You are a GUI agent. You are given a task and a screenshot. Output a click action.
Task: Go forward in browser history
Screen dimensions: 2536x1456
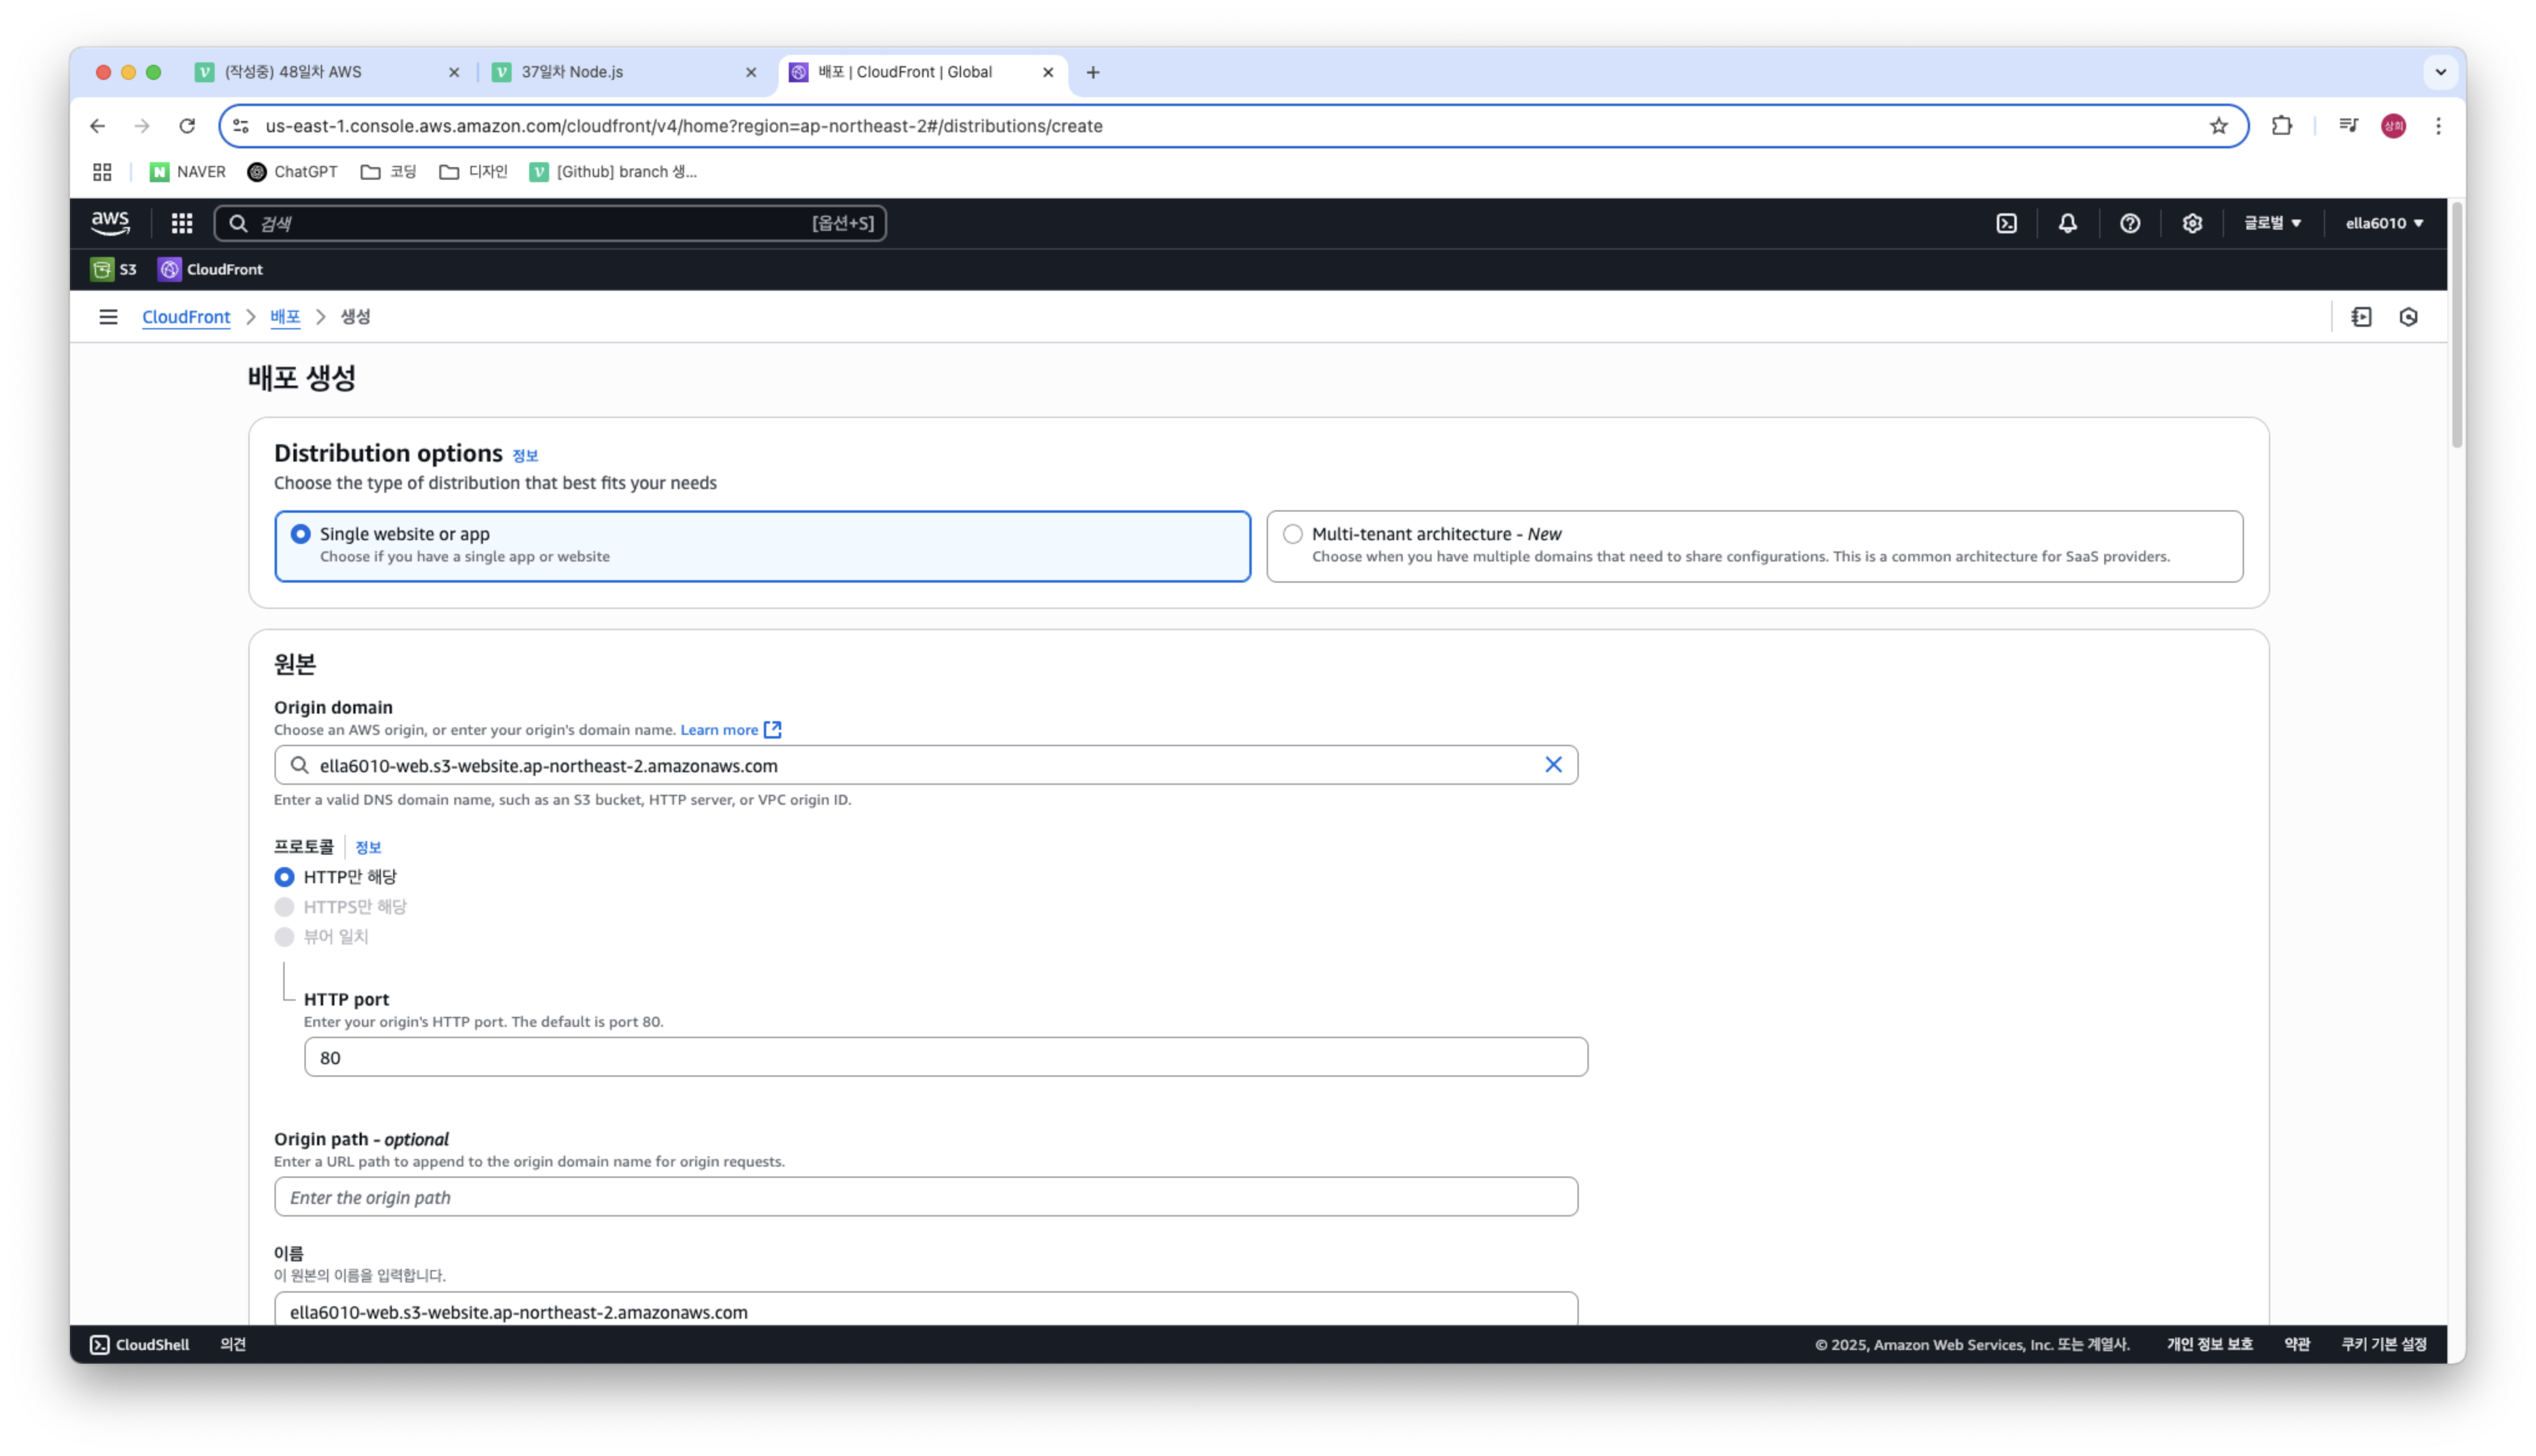point(142,126)
